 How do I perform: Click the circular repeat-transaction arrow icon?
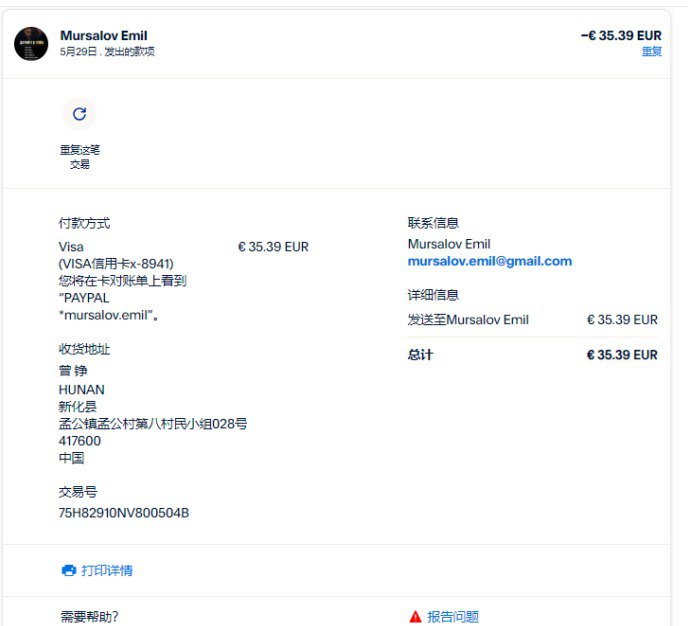(79, 114)
